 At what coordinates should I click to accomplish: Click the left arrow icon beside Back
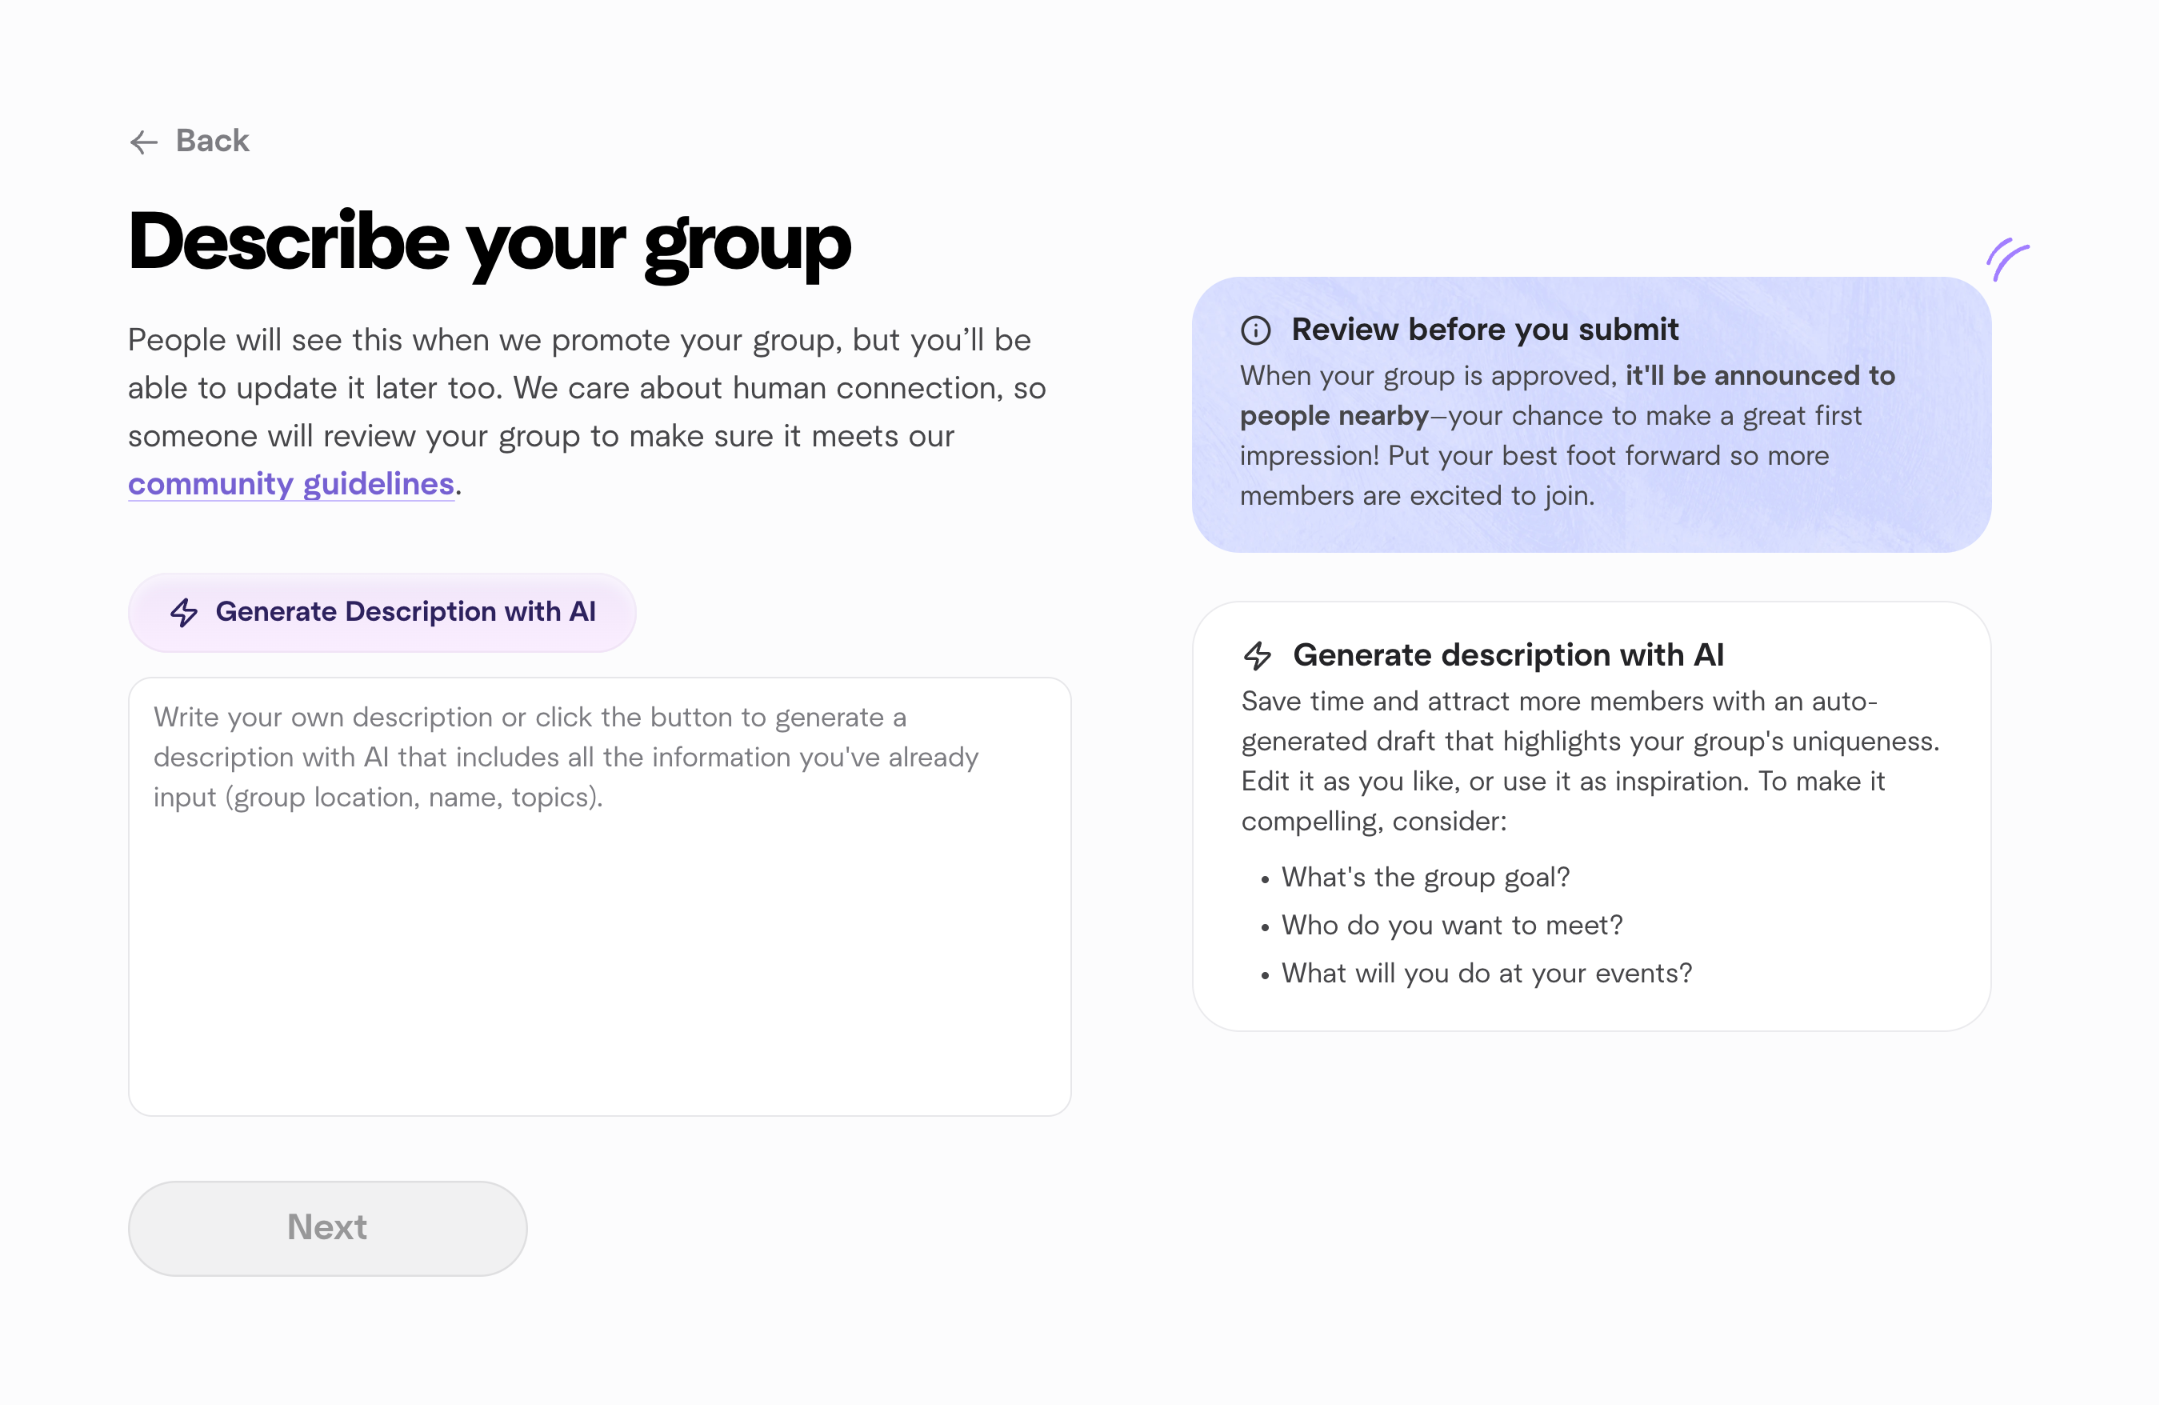pos(144,142)
